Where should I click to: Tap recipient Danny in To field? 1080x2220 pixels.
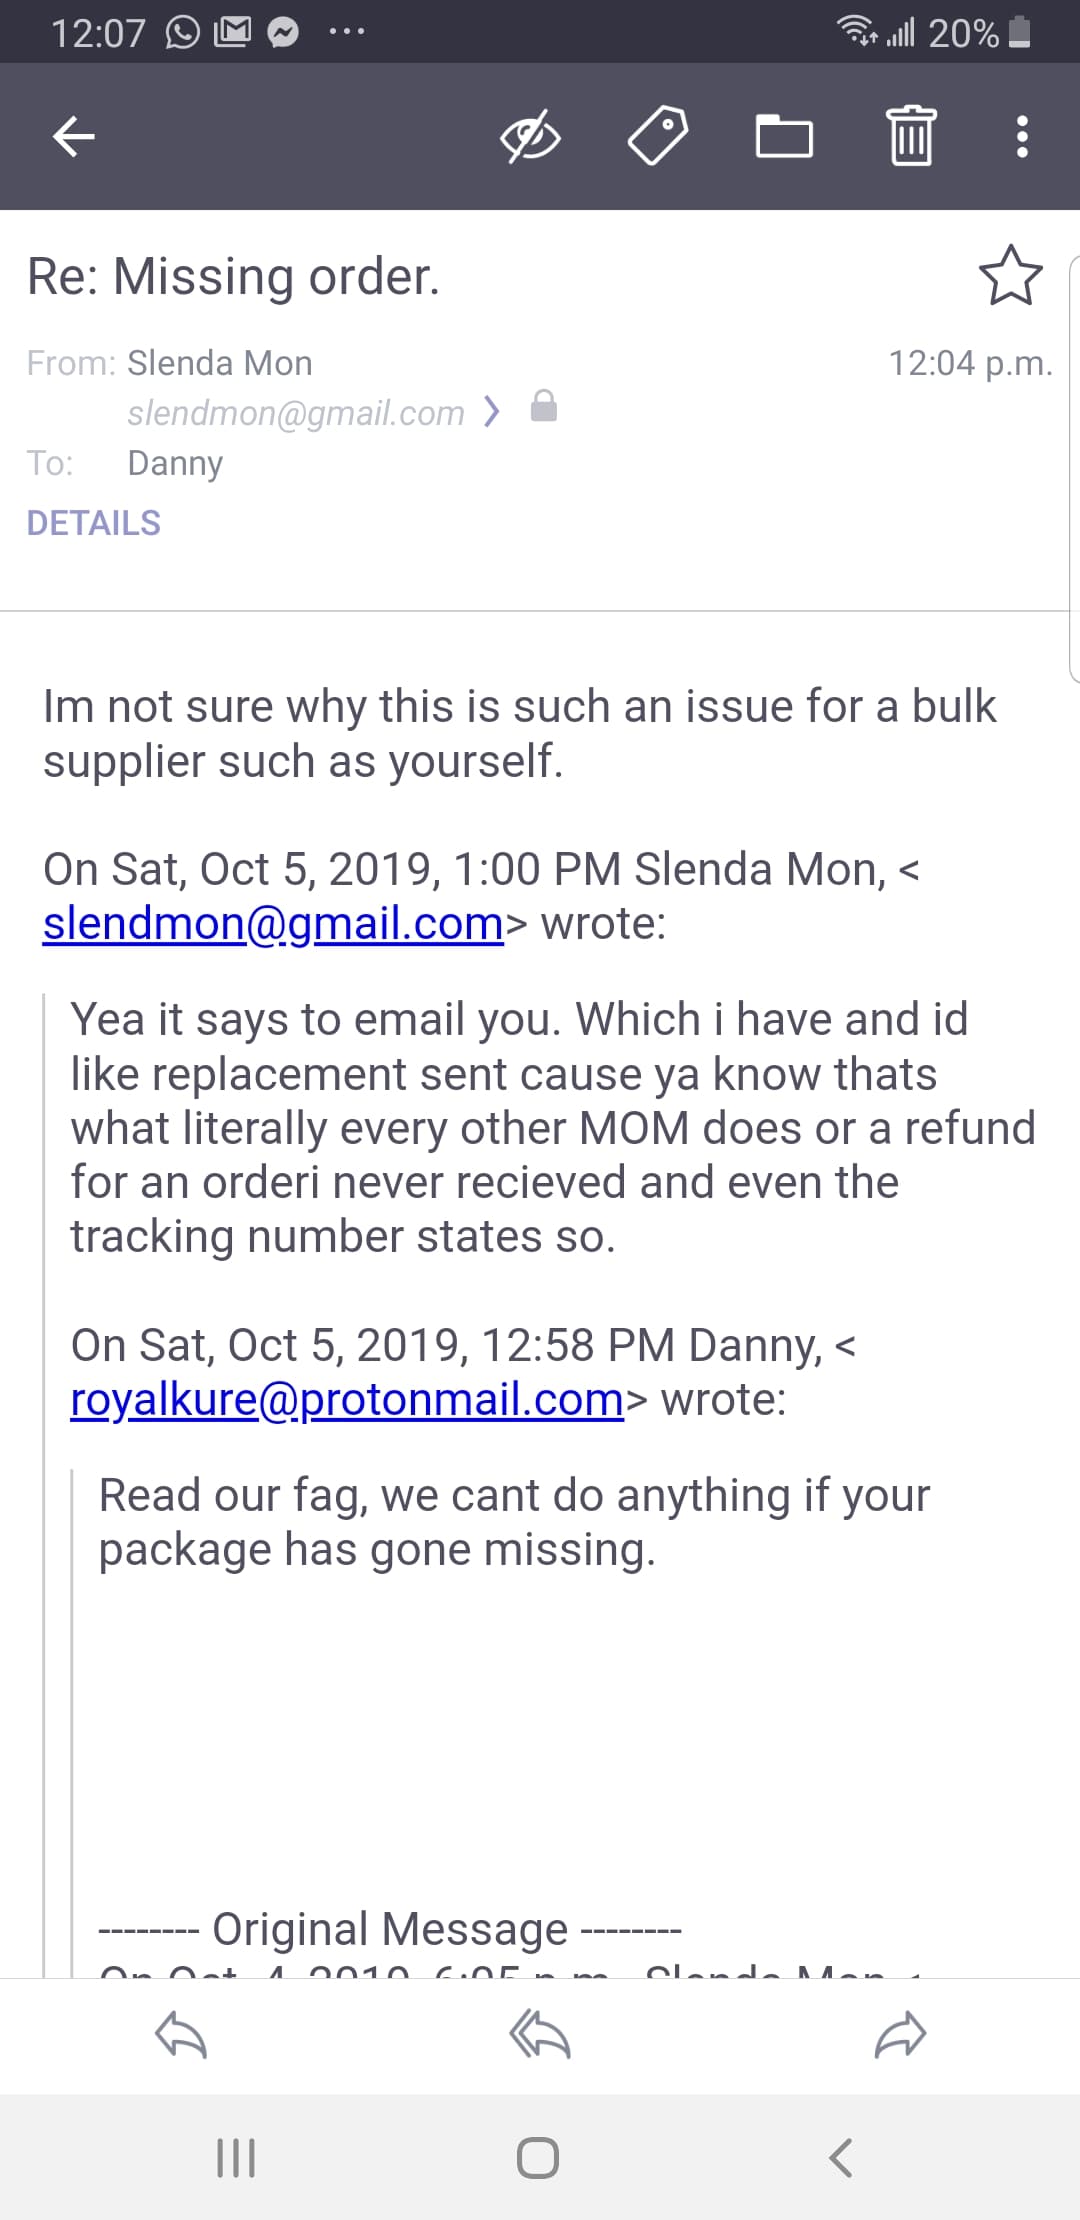coord(175,463)
